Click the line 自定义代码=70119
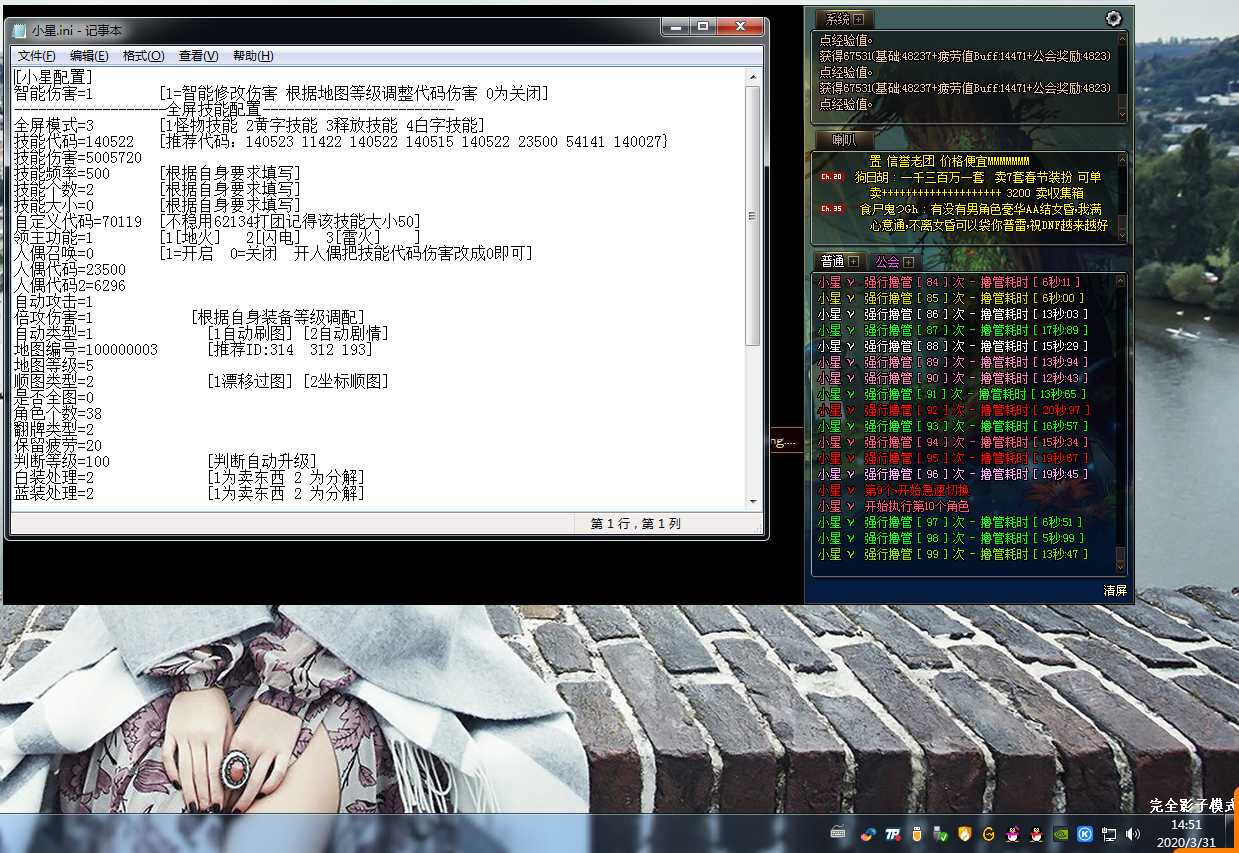The width and height of the screenshot is (1239, 853). coord(78,222)
